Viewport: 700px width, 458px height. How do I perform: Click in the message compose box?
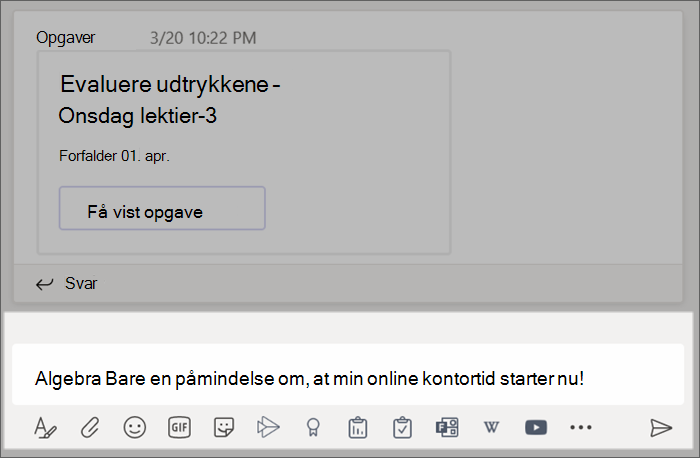pos(348,375)
